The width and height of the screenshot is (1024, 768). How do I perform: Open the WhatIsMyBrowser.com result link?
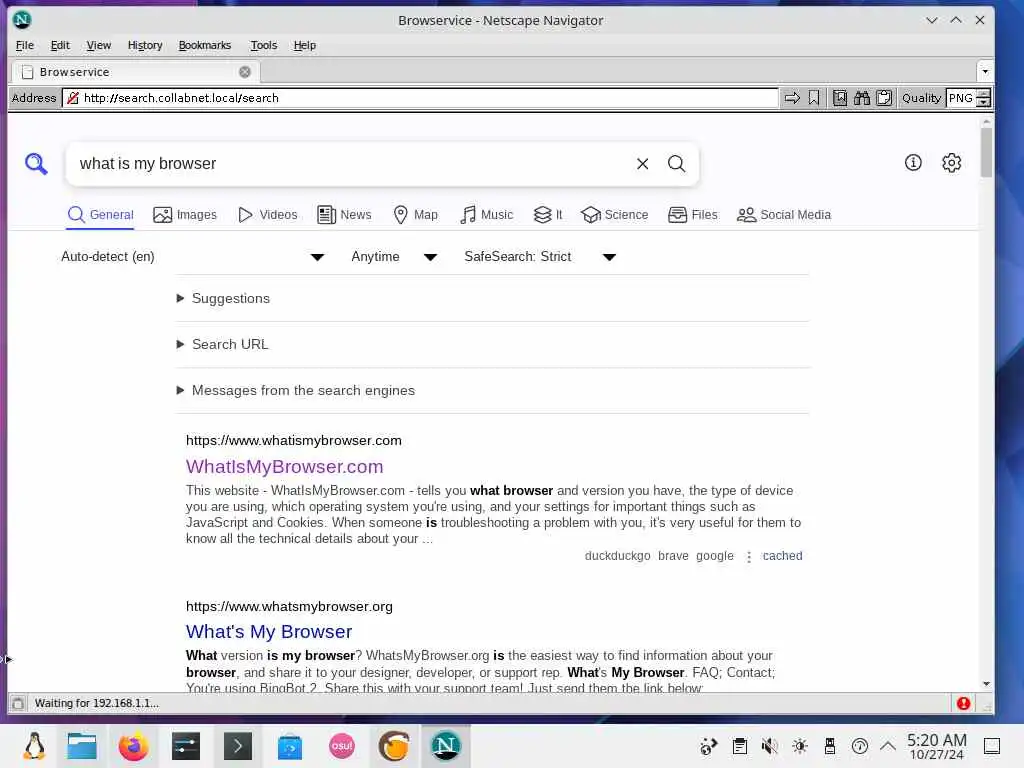pyautogui.click(x=285, y=467)
